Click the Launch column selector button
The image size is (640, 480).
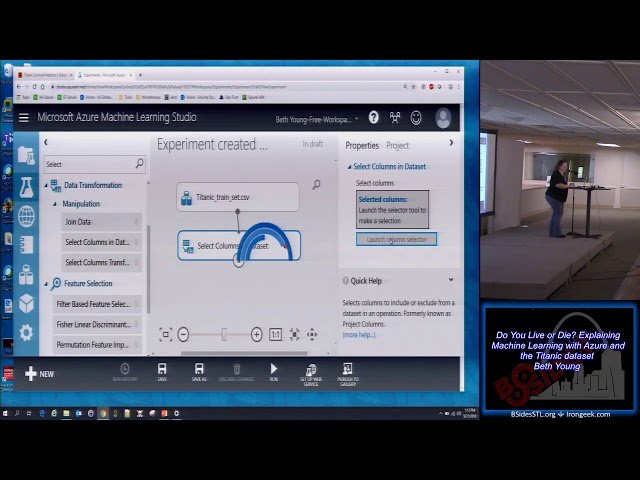[396, 240]
